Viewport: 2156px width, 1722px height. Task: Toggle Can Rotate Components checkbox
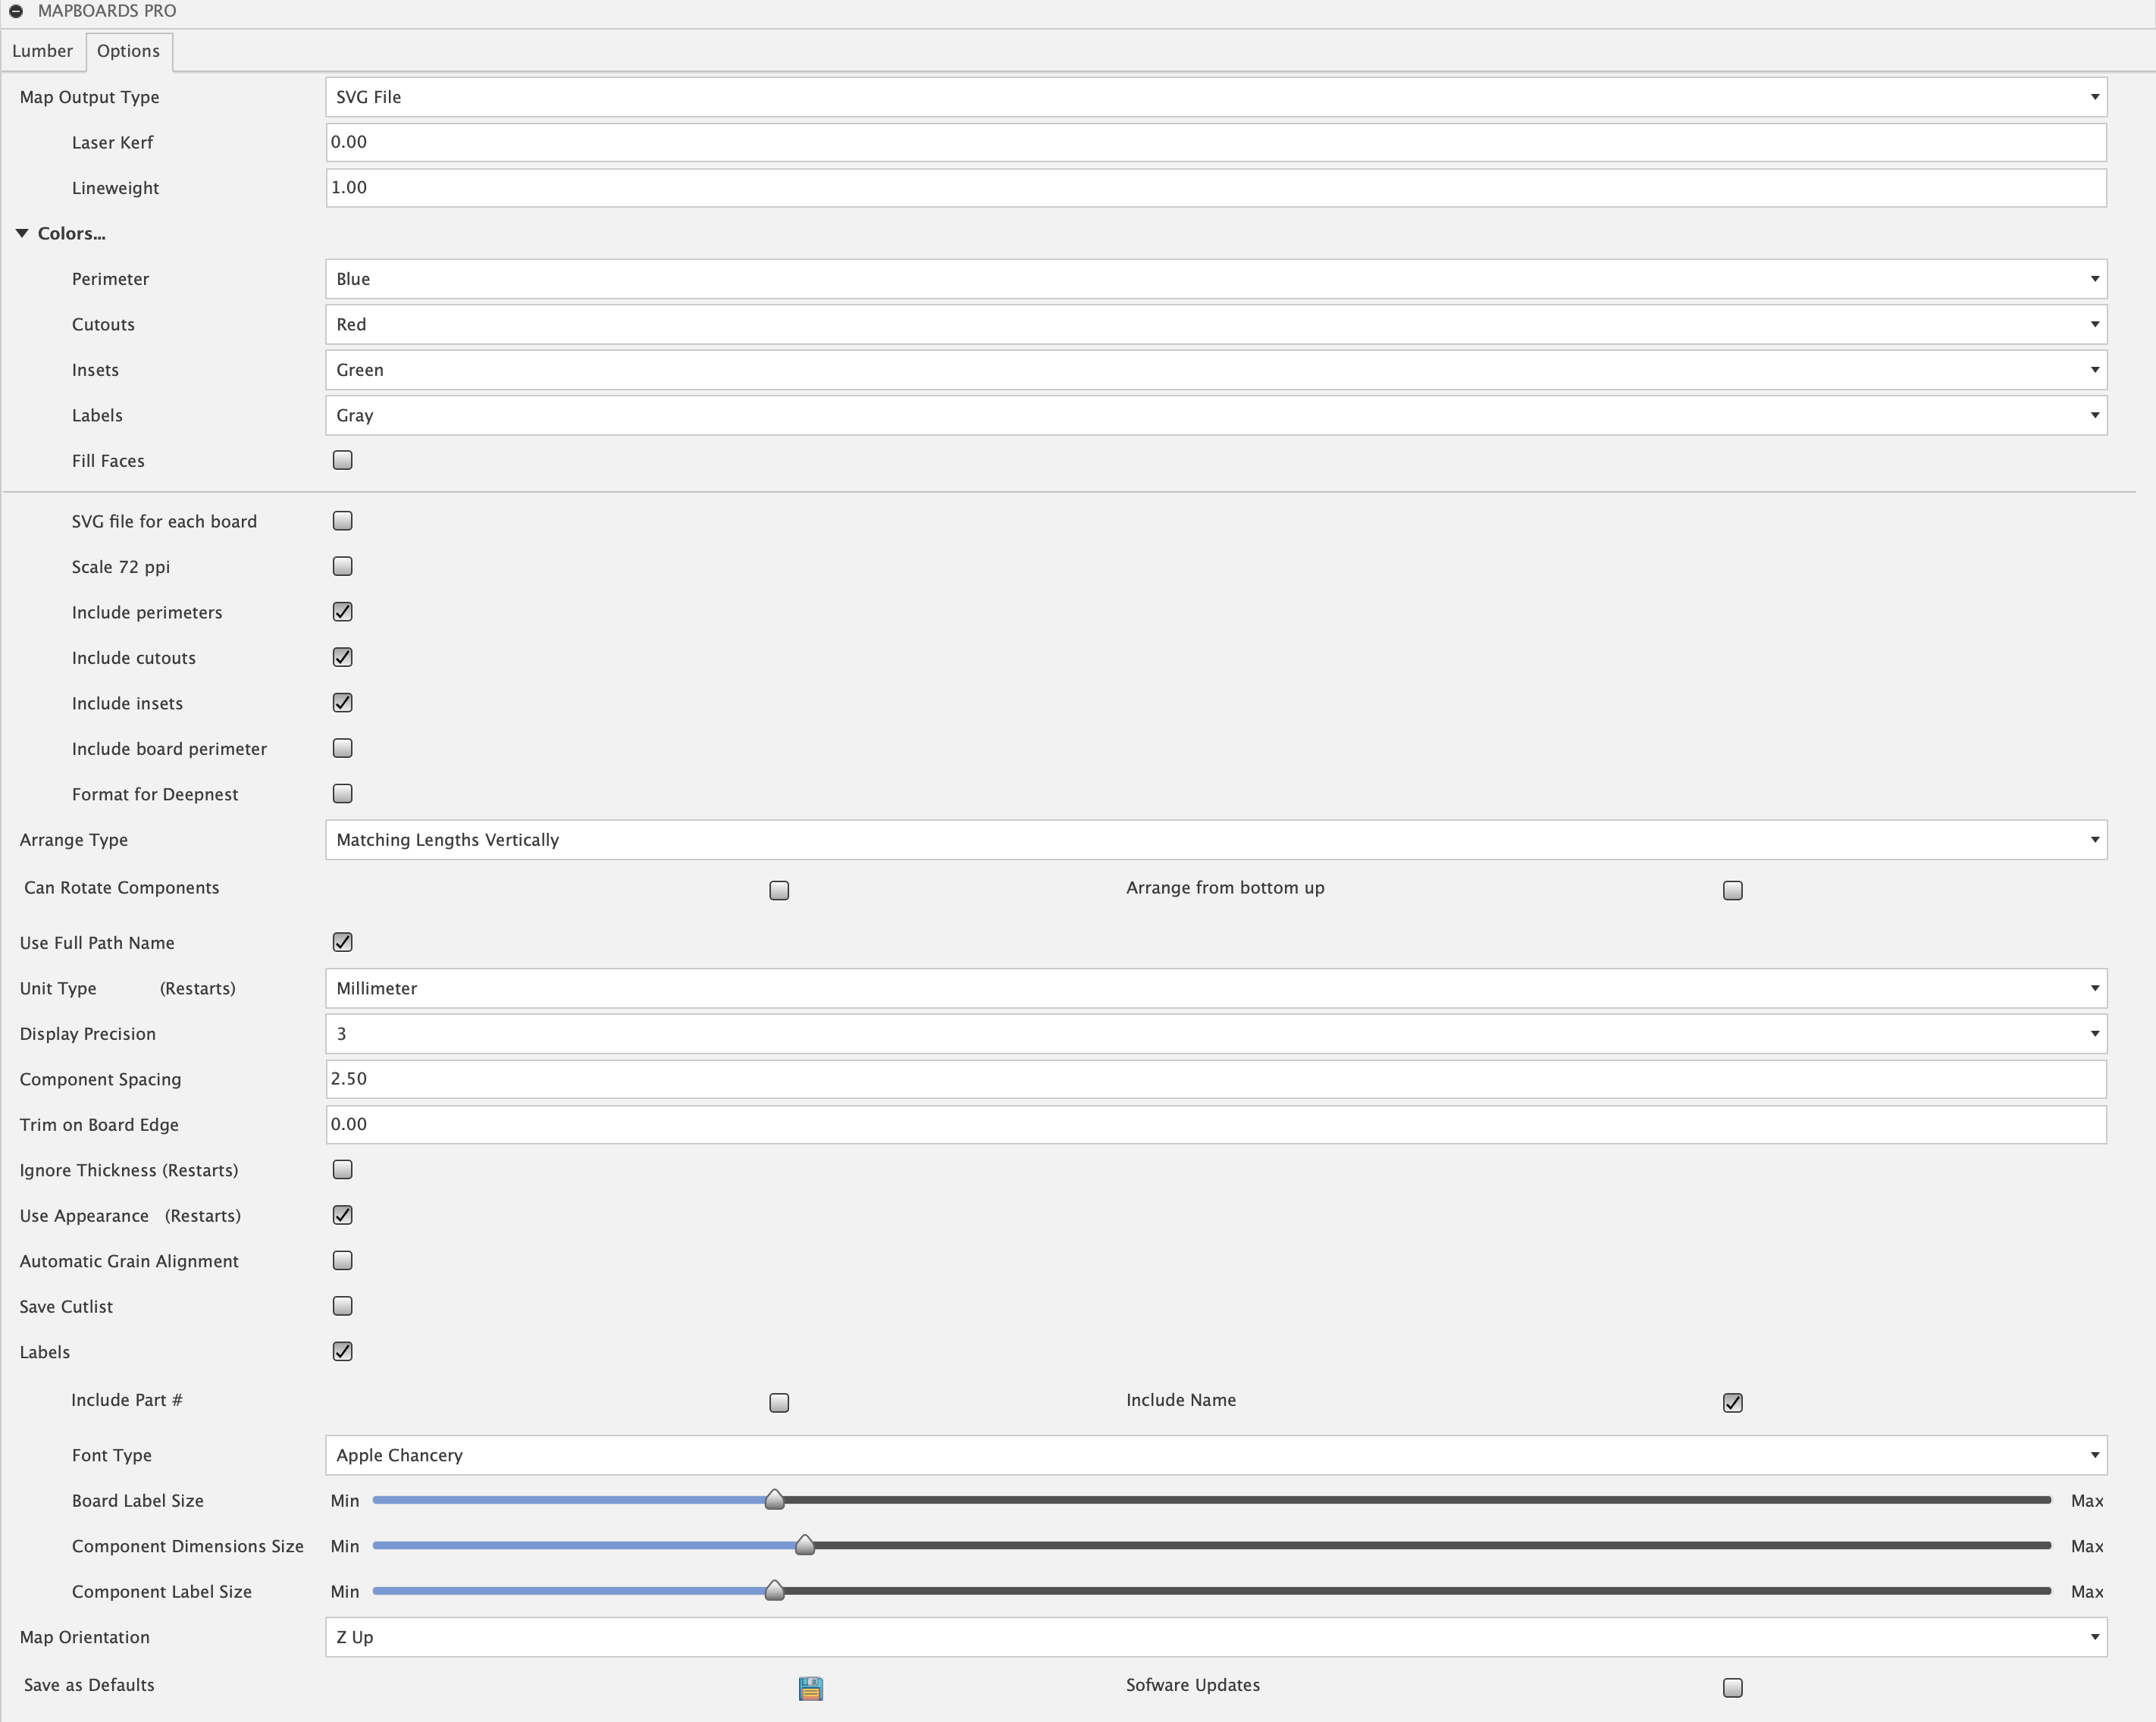click(779, 890)
